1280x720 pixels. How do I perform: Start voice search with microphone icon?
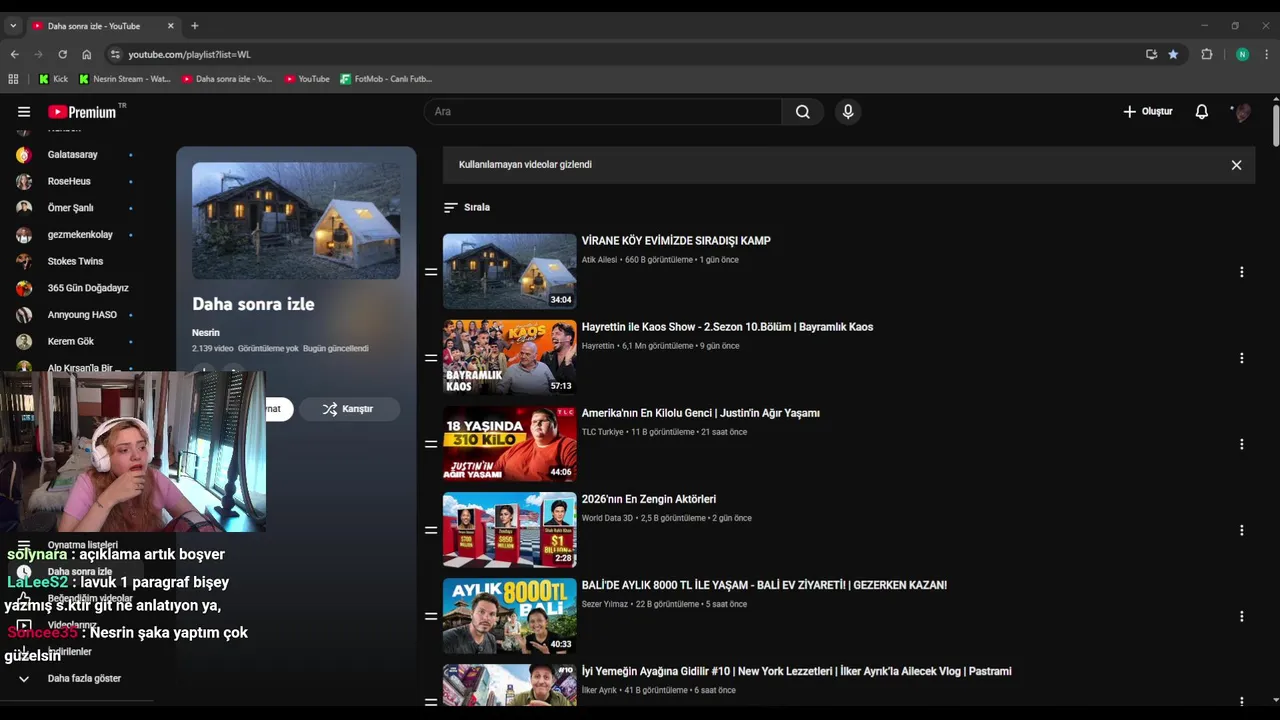pyautogui.click(x=848, y=112)
